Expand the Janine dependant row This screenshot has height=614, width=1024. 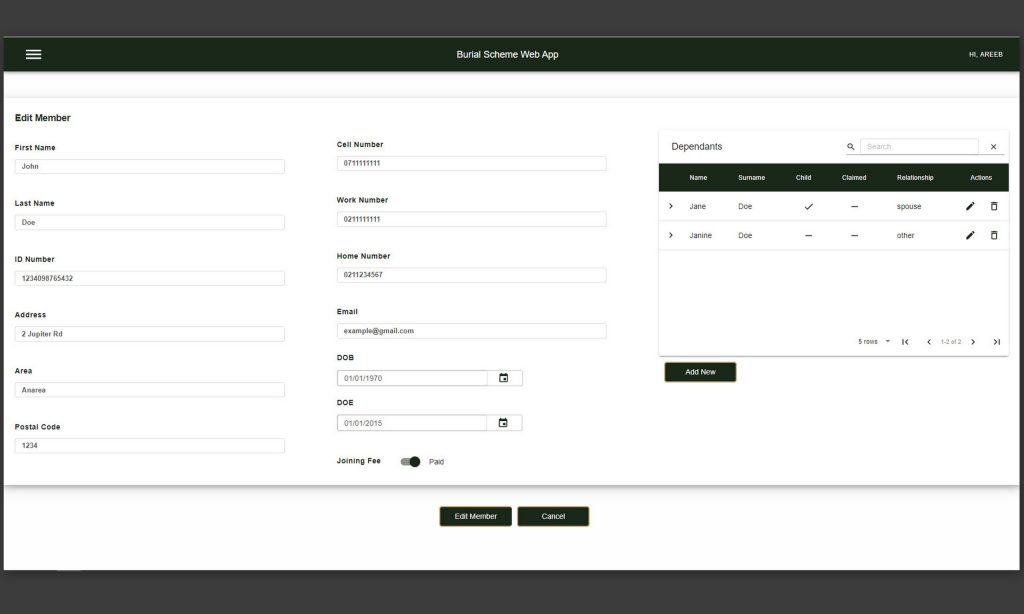pos(671,235)
